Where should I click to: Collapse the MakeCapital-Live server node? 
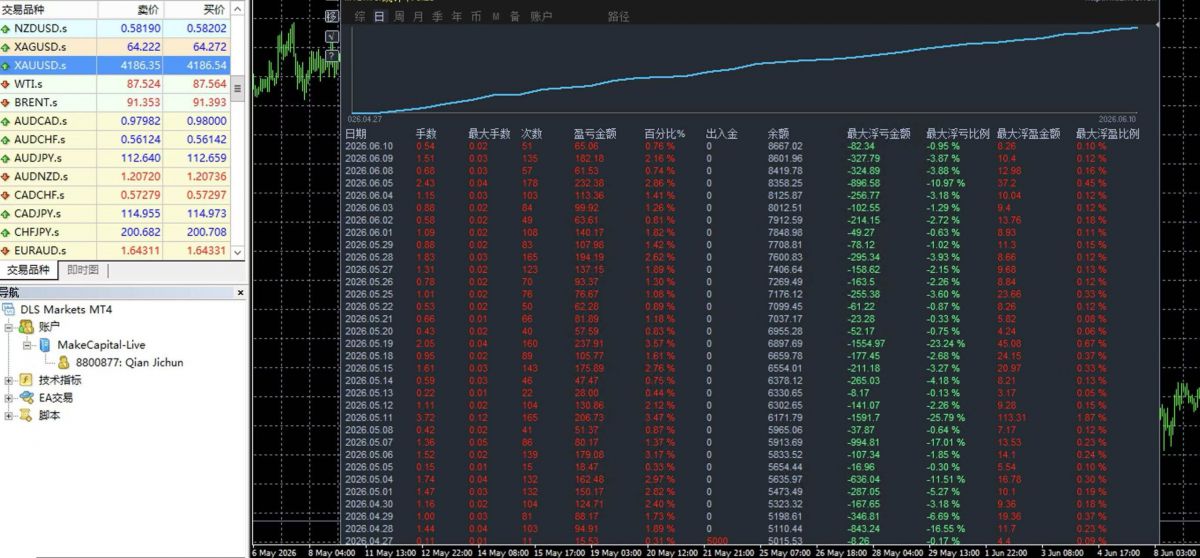27,345
